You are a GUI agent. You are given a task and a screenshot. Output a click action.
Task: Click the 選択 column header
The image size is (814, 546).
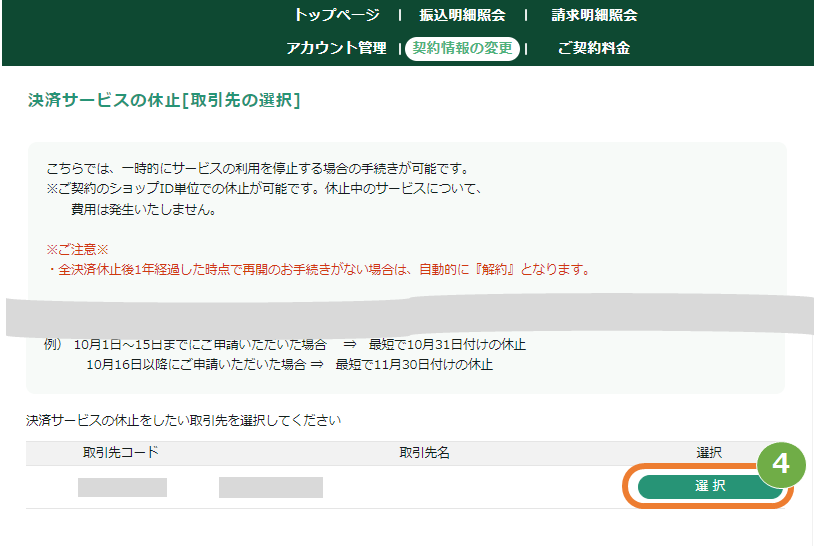pyautogui.click(x=709, y=453)
